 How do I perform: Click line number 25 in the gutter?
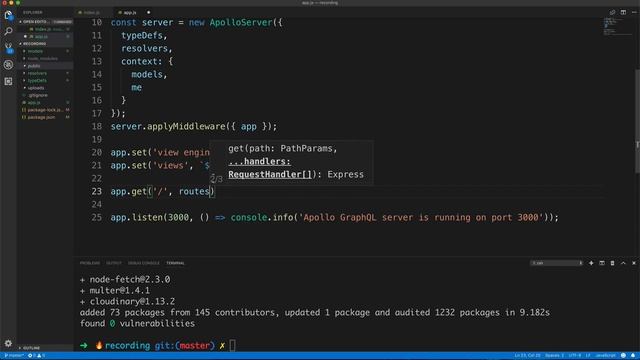[x=97, y=218]
